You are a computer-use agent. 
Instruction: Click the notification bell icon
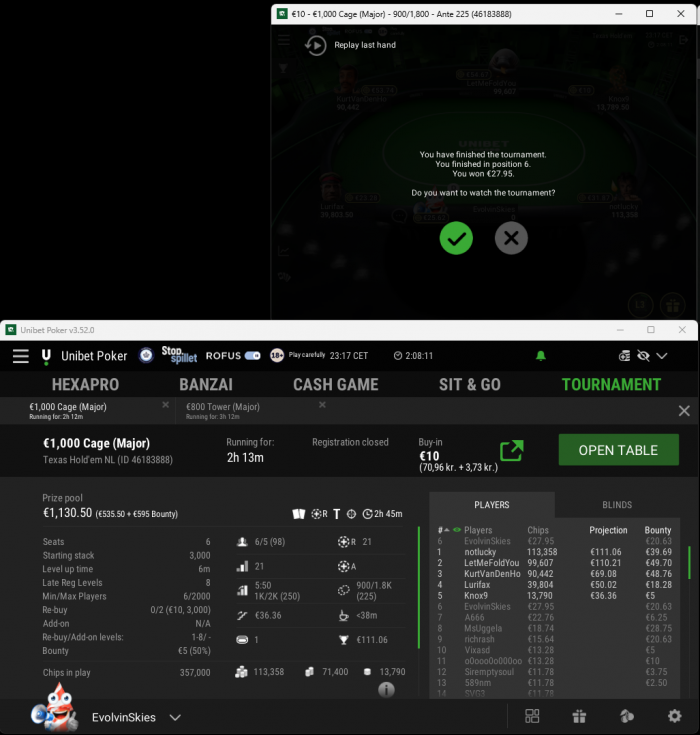click(541, 356)
